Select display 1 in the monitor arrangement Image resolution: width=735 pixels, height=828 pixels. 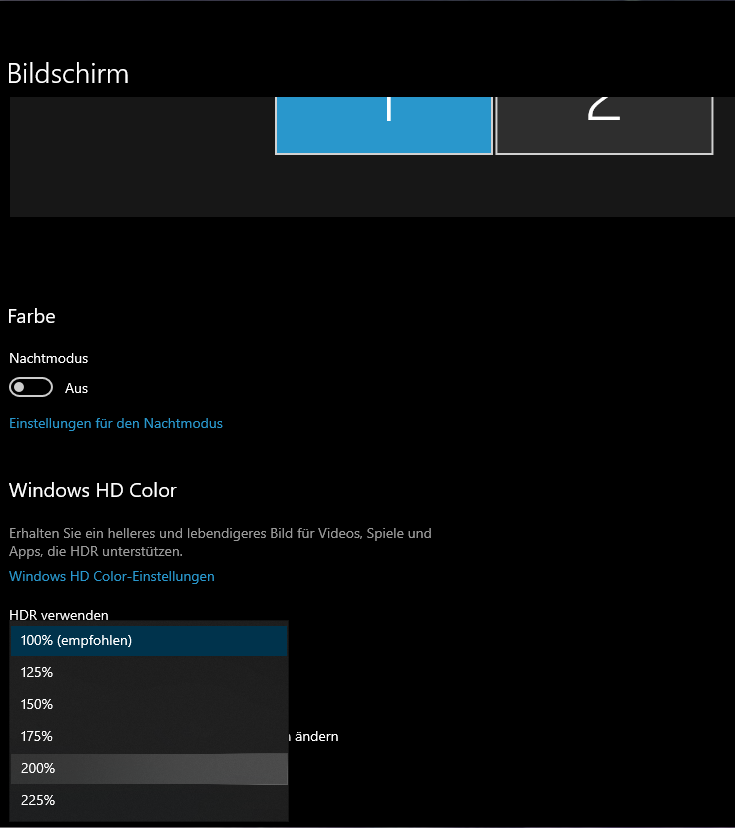coord(384,125)
